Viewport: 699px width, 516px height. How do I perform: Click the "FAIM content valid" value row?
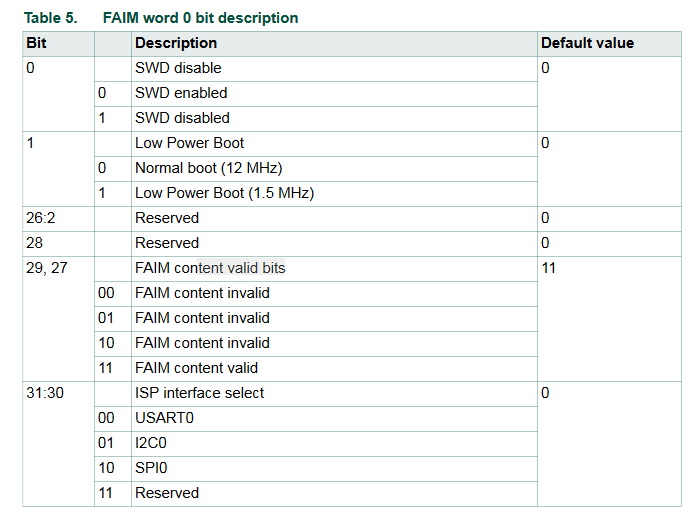[x=196, y=368]
